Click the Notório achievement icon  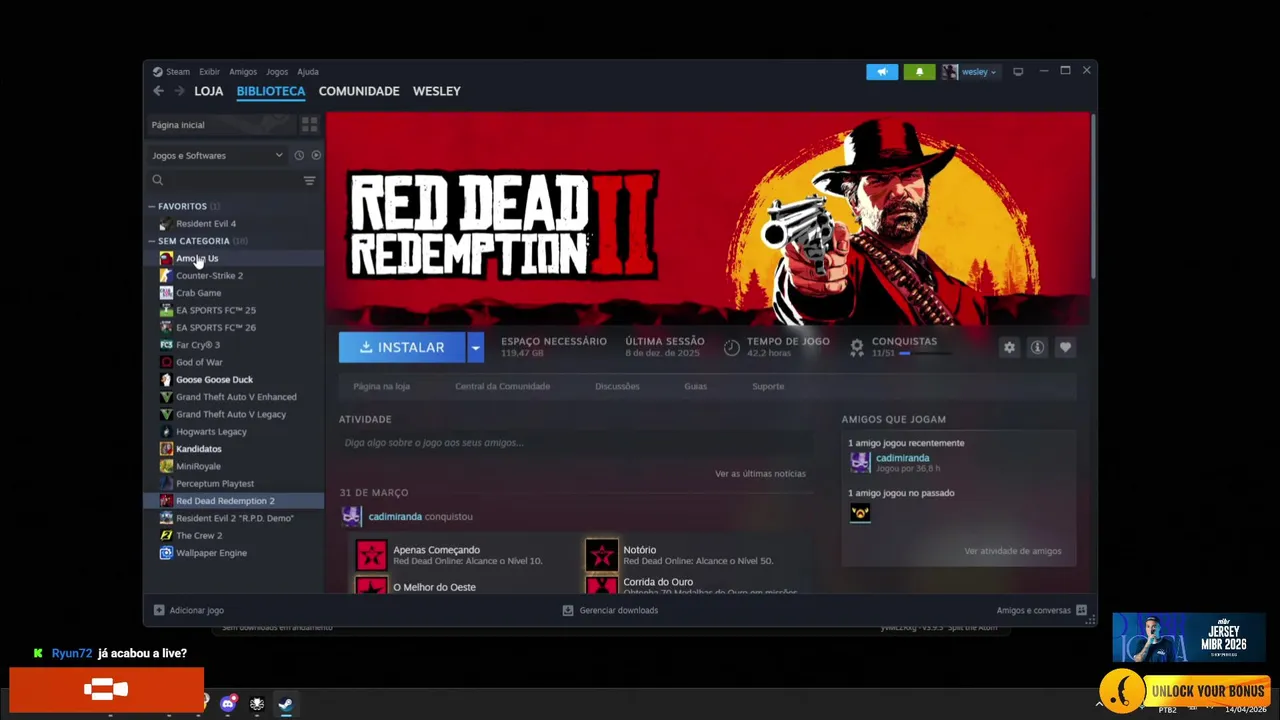[601, 555]
